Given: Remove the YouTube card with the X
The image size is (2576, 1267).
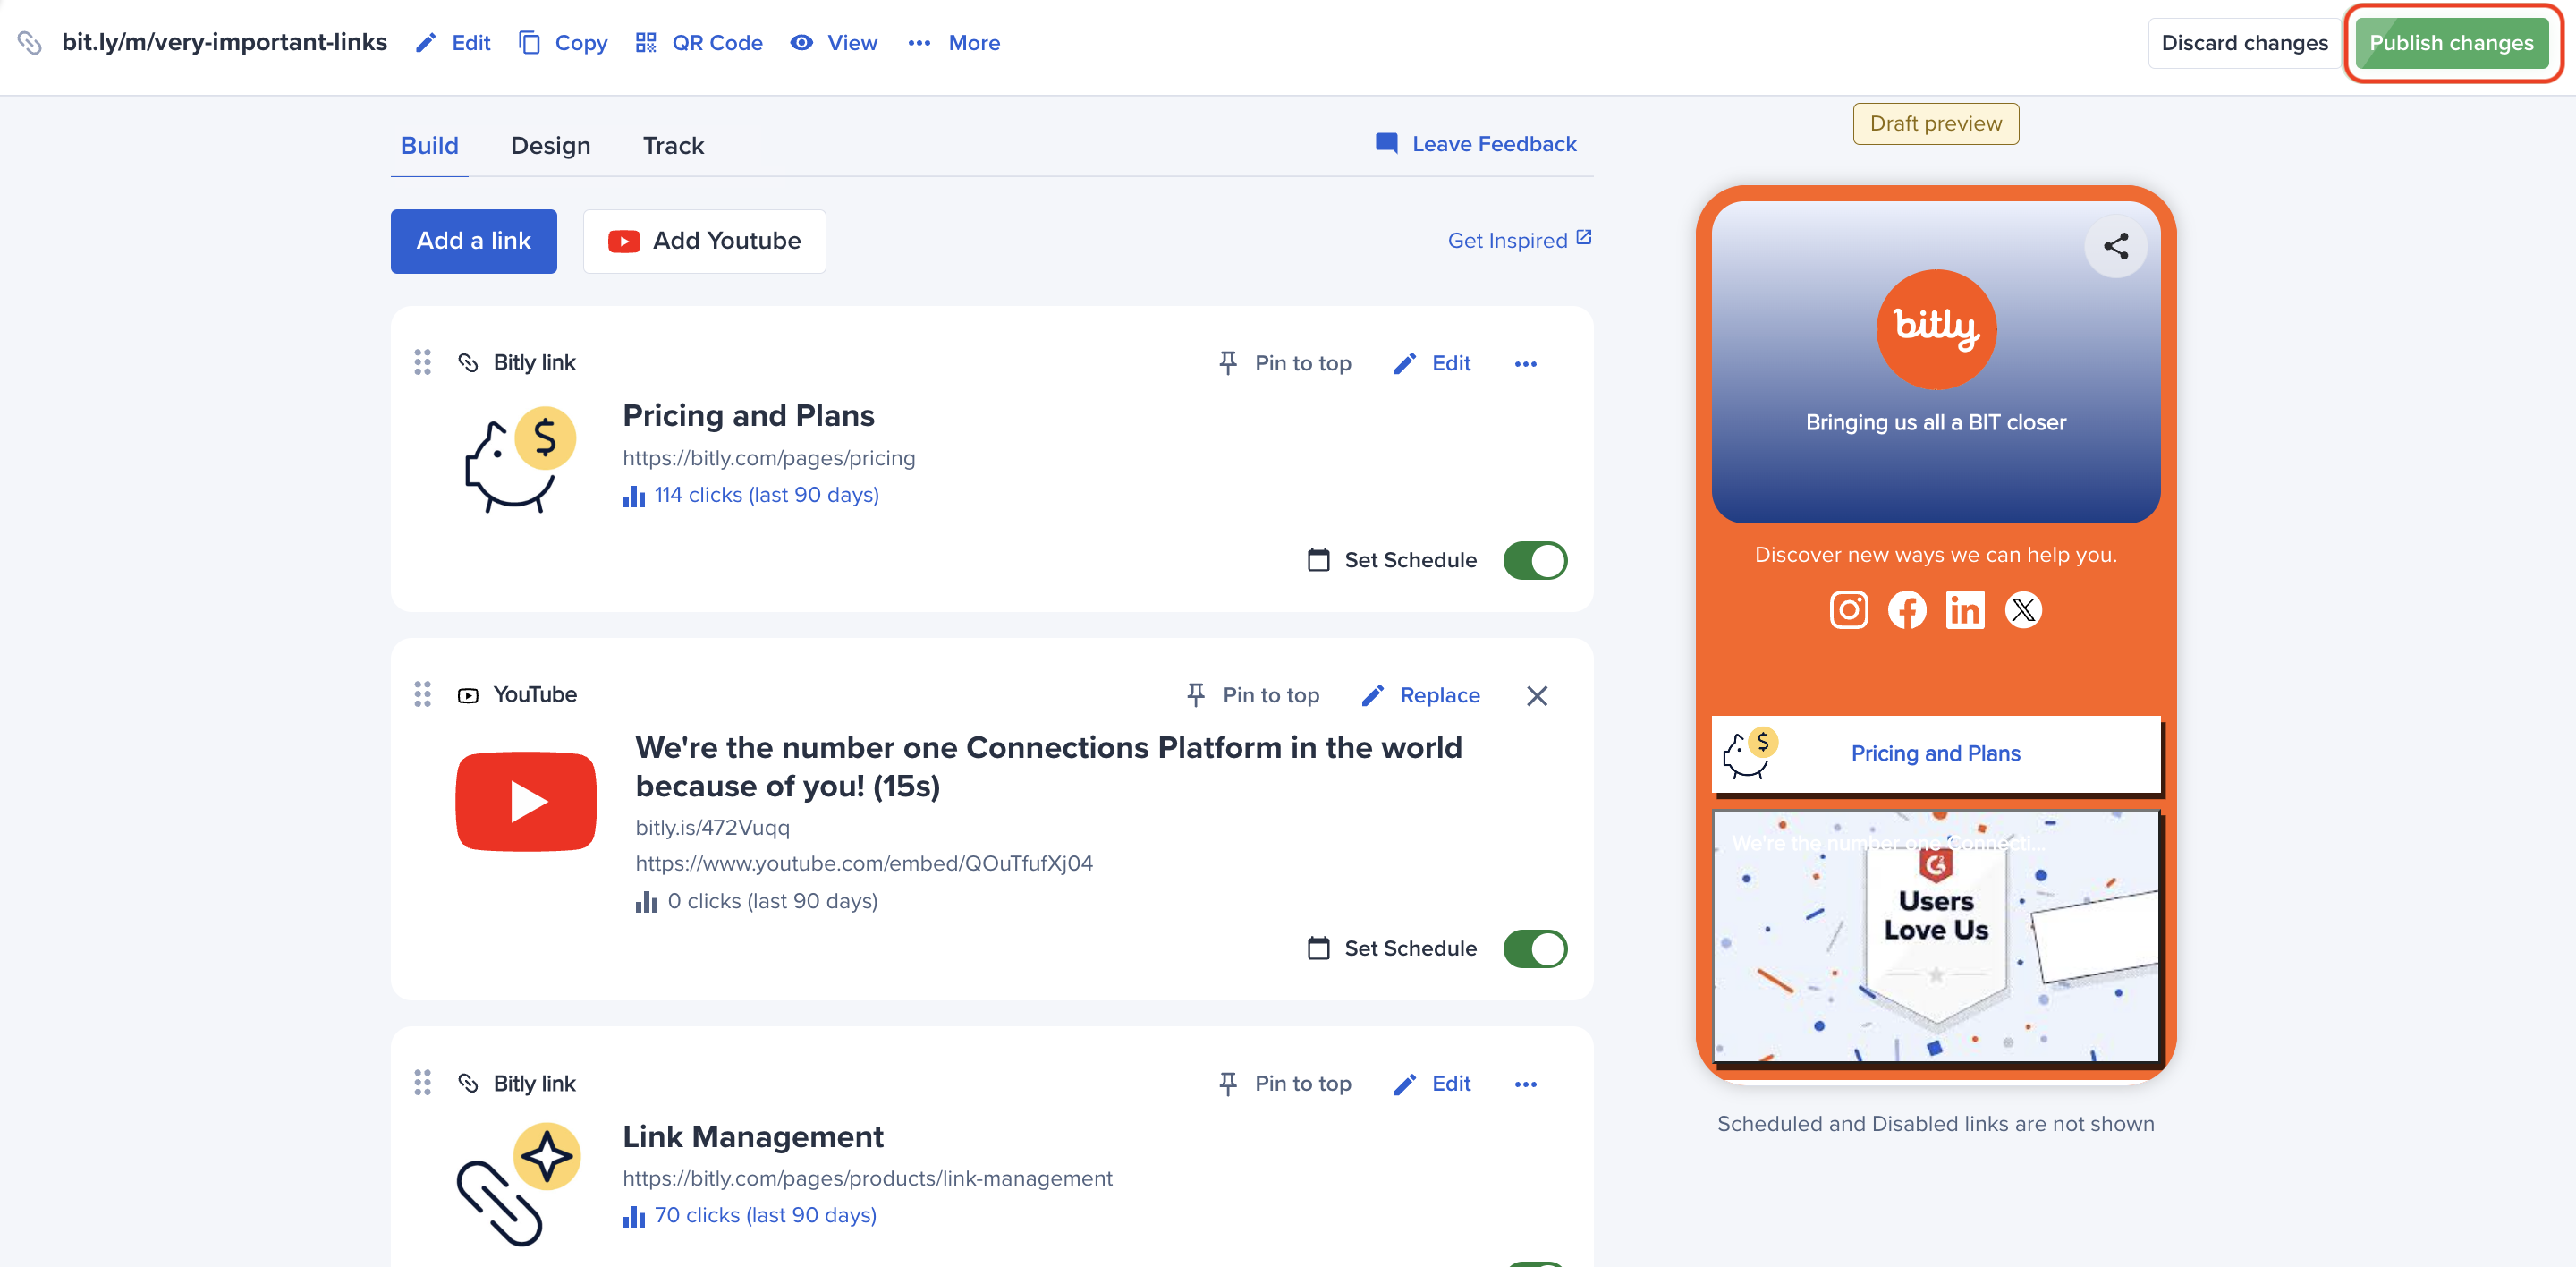Looking at the screenshot, I should (1537, 695).
